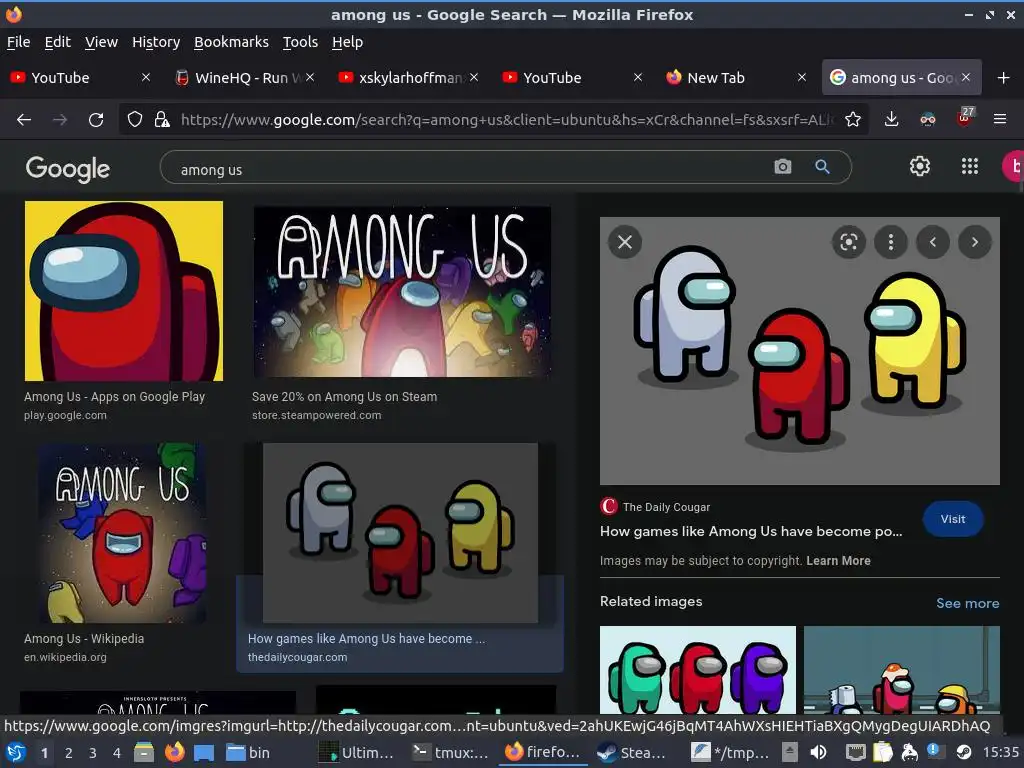Open the Google logo homepage link
Viewport: 1024px width, 768px height.
68,168
